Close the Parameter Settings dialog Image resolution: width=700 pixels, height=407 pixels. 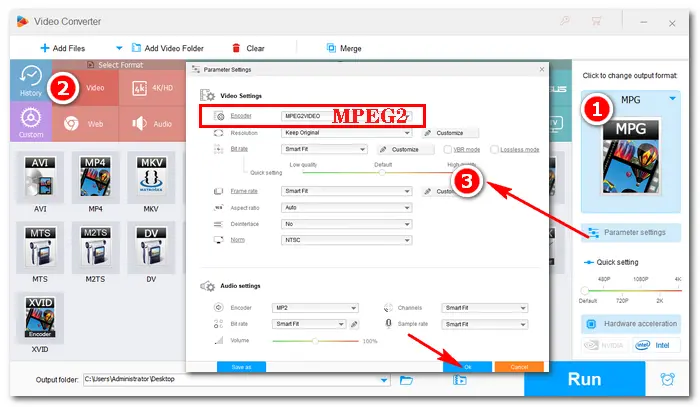pyautogui.click(x=542, y=69)
